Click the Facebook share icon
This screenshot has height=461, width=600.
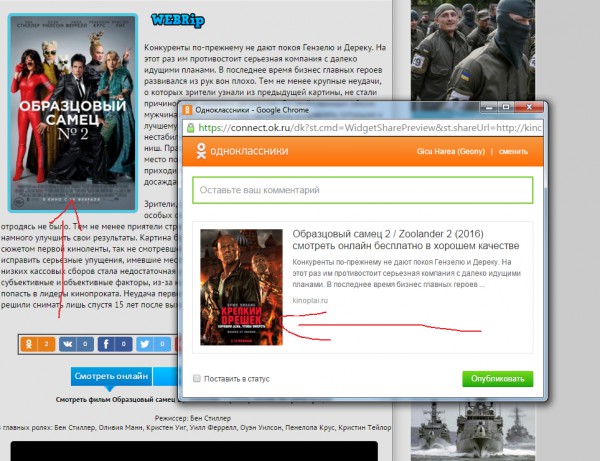106,344
